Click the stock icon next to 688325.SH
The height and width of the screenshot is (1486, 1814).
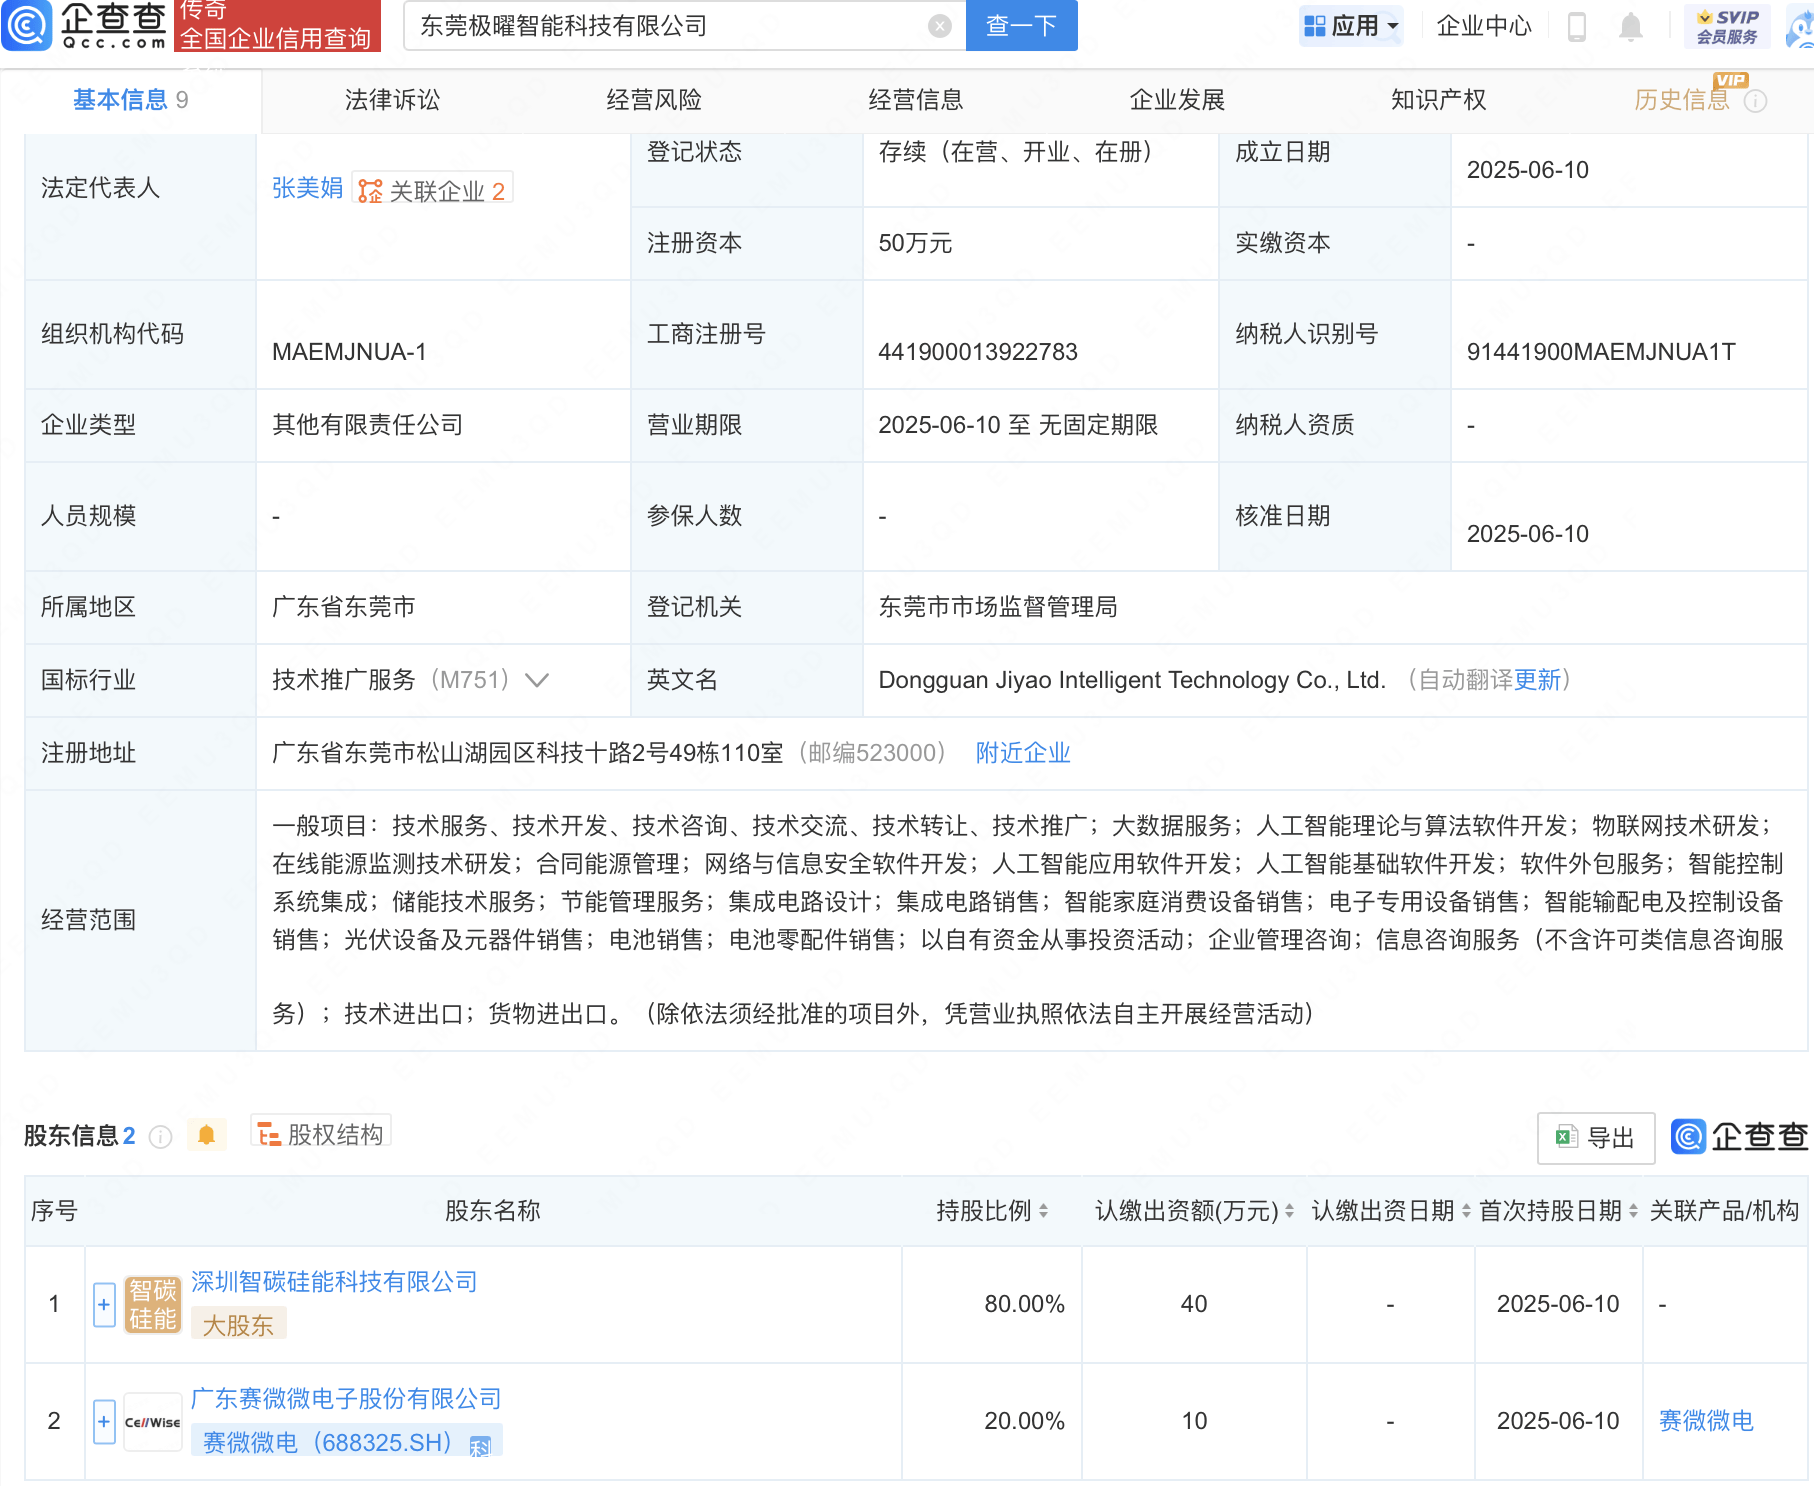point(480,1445)
